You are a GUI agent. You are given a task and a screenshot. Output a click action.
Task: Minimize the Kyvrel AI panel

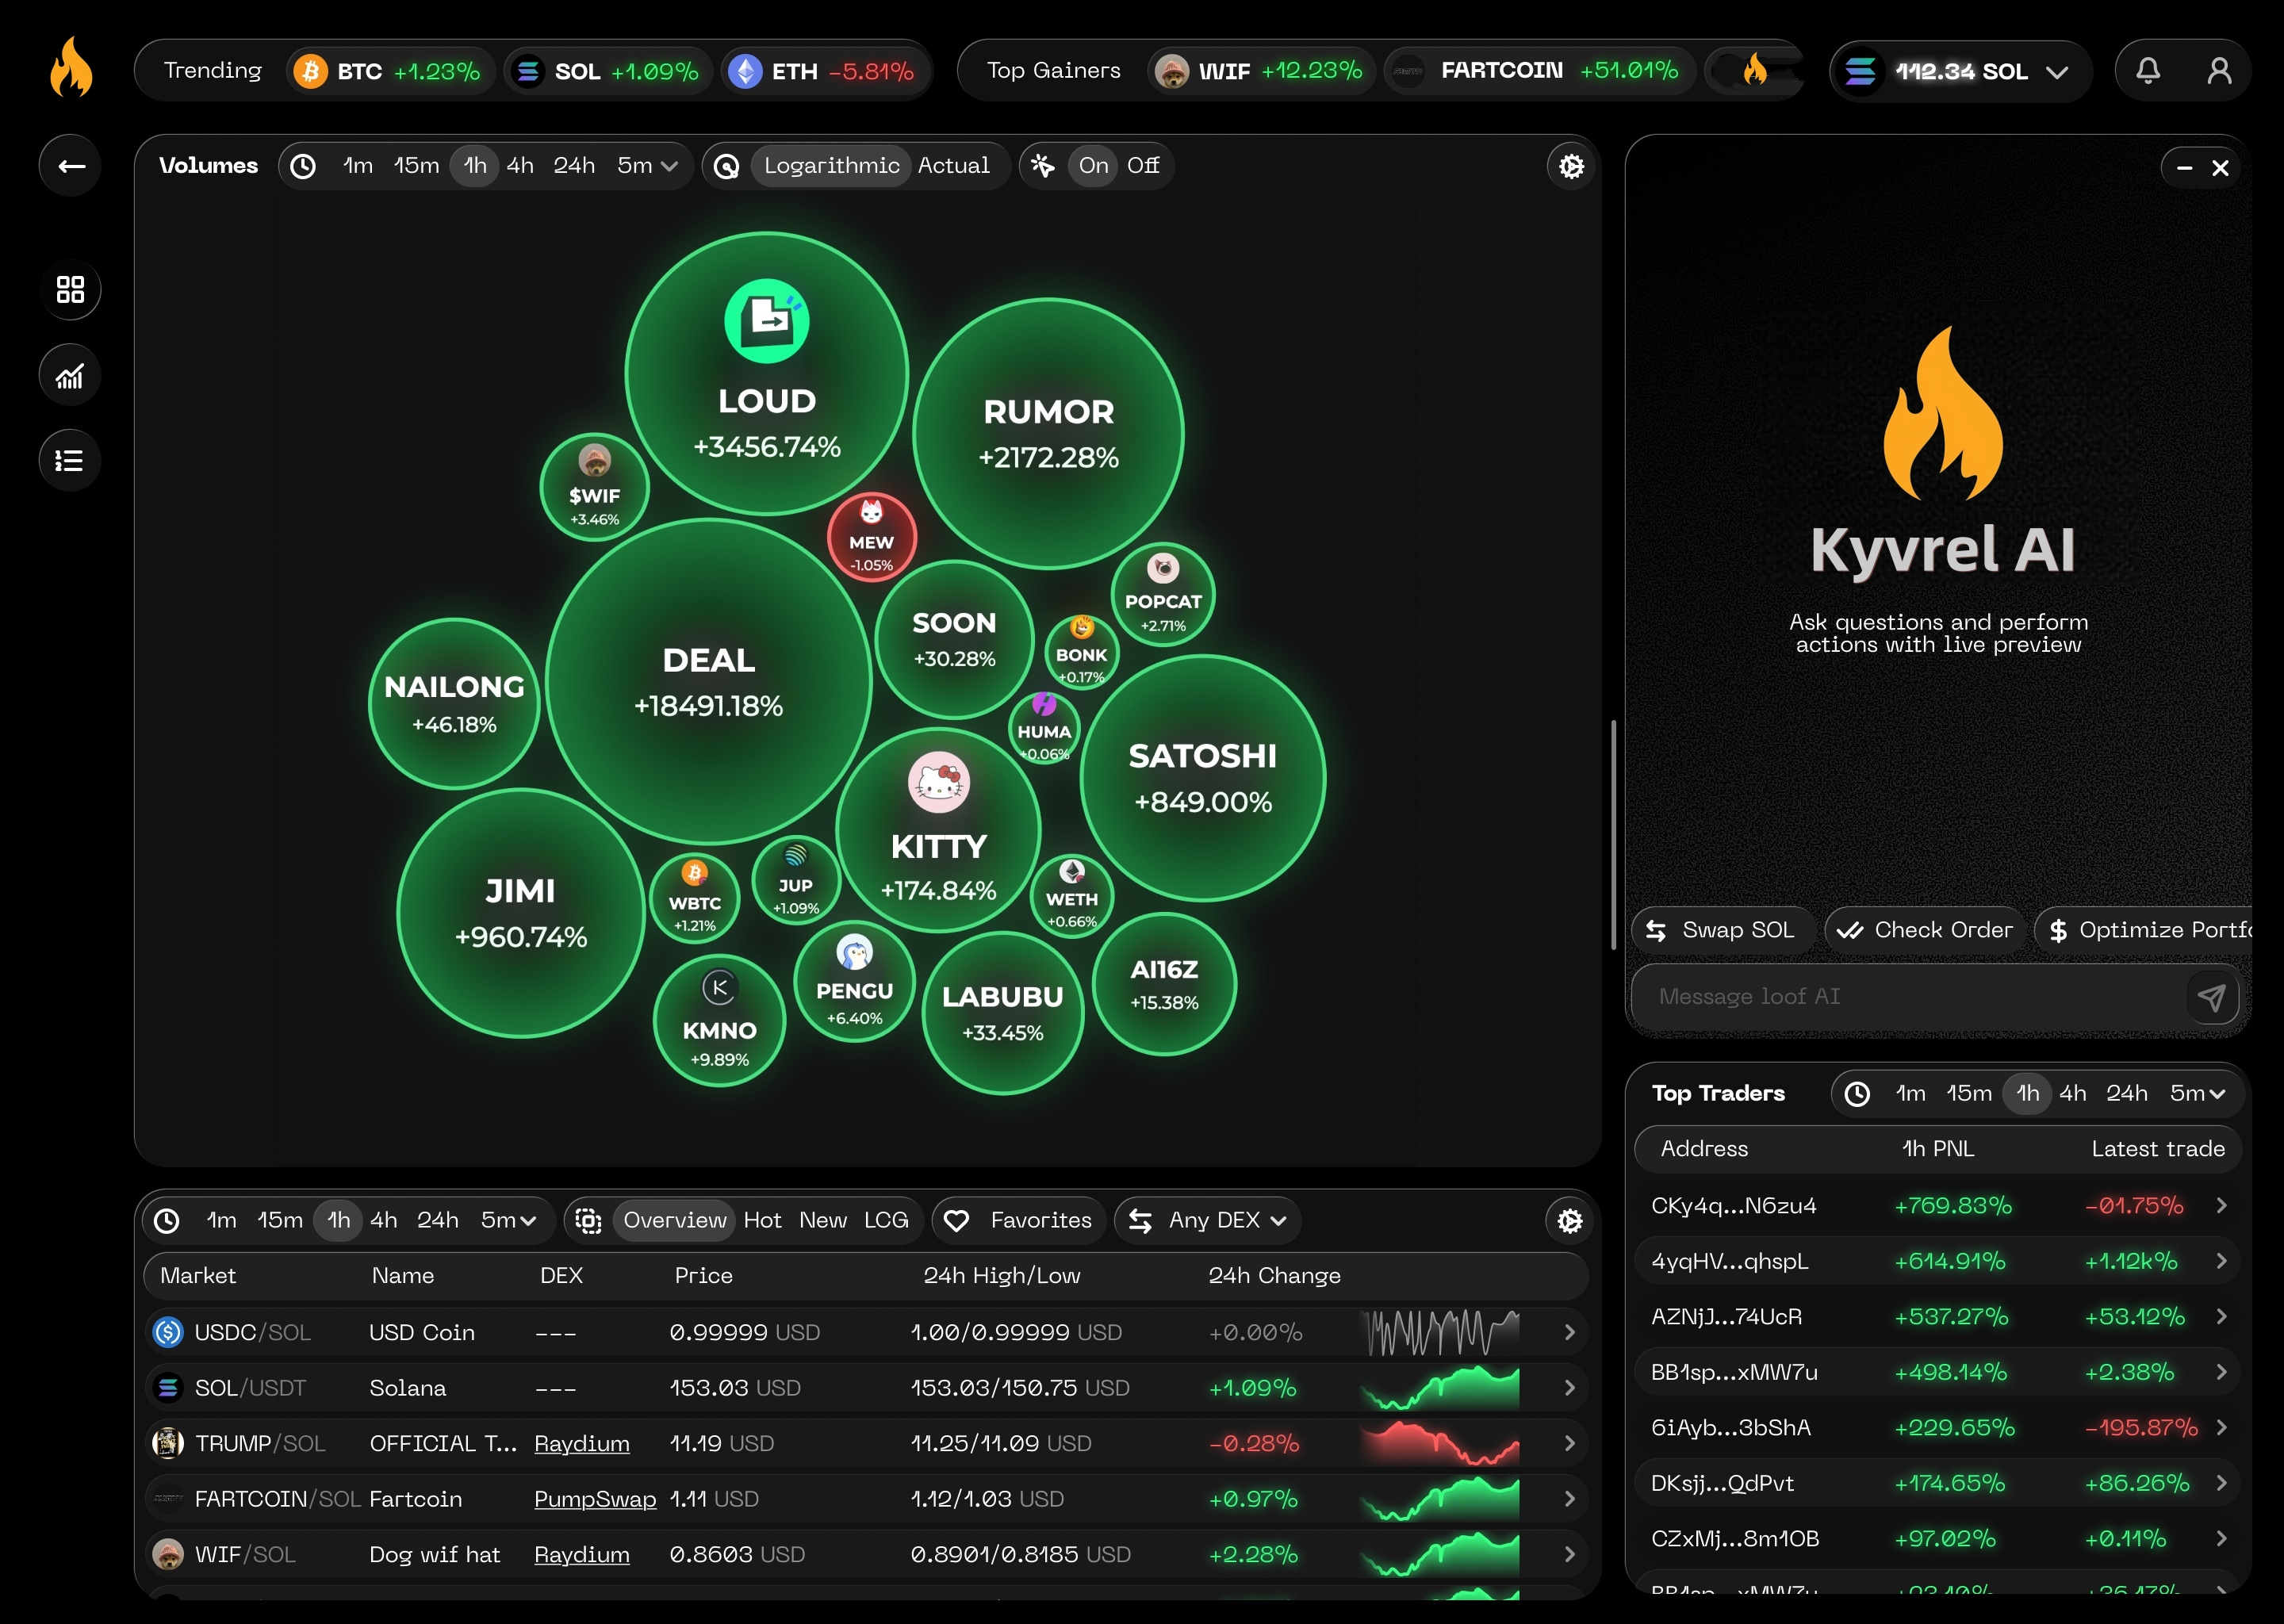pos(2184,168)
